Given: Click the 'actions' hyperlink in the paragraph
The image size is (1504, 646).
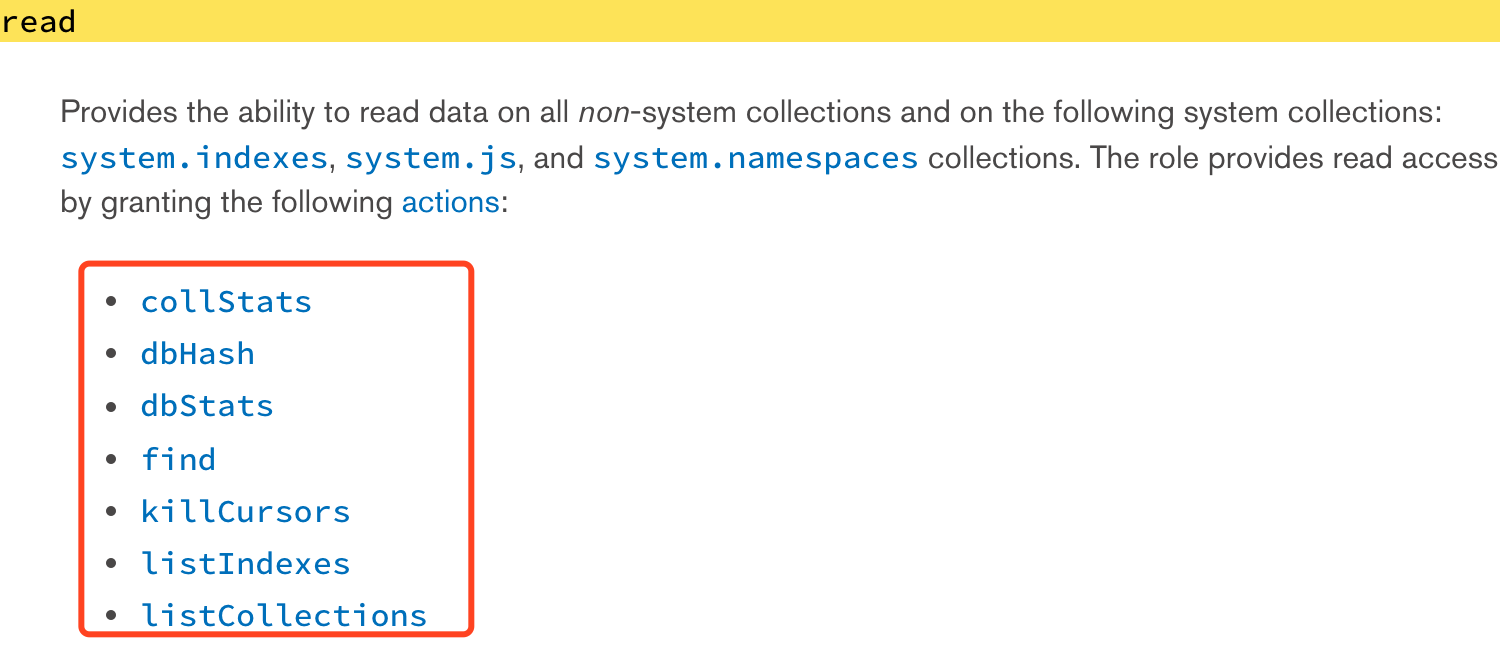Looking at the screenshot, I should [450, 203].
